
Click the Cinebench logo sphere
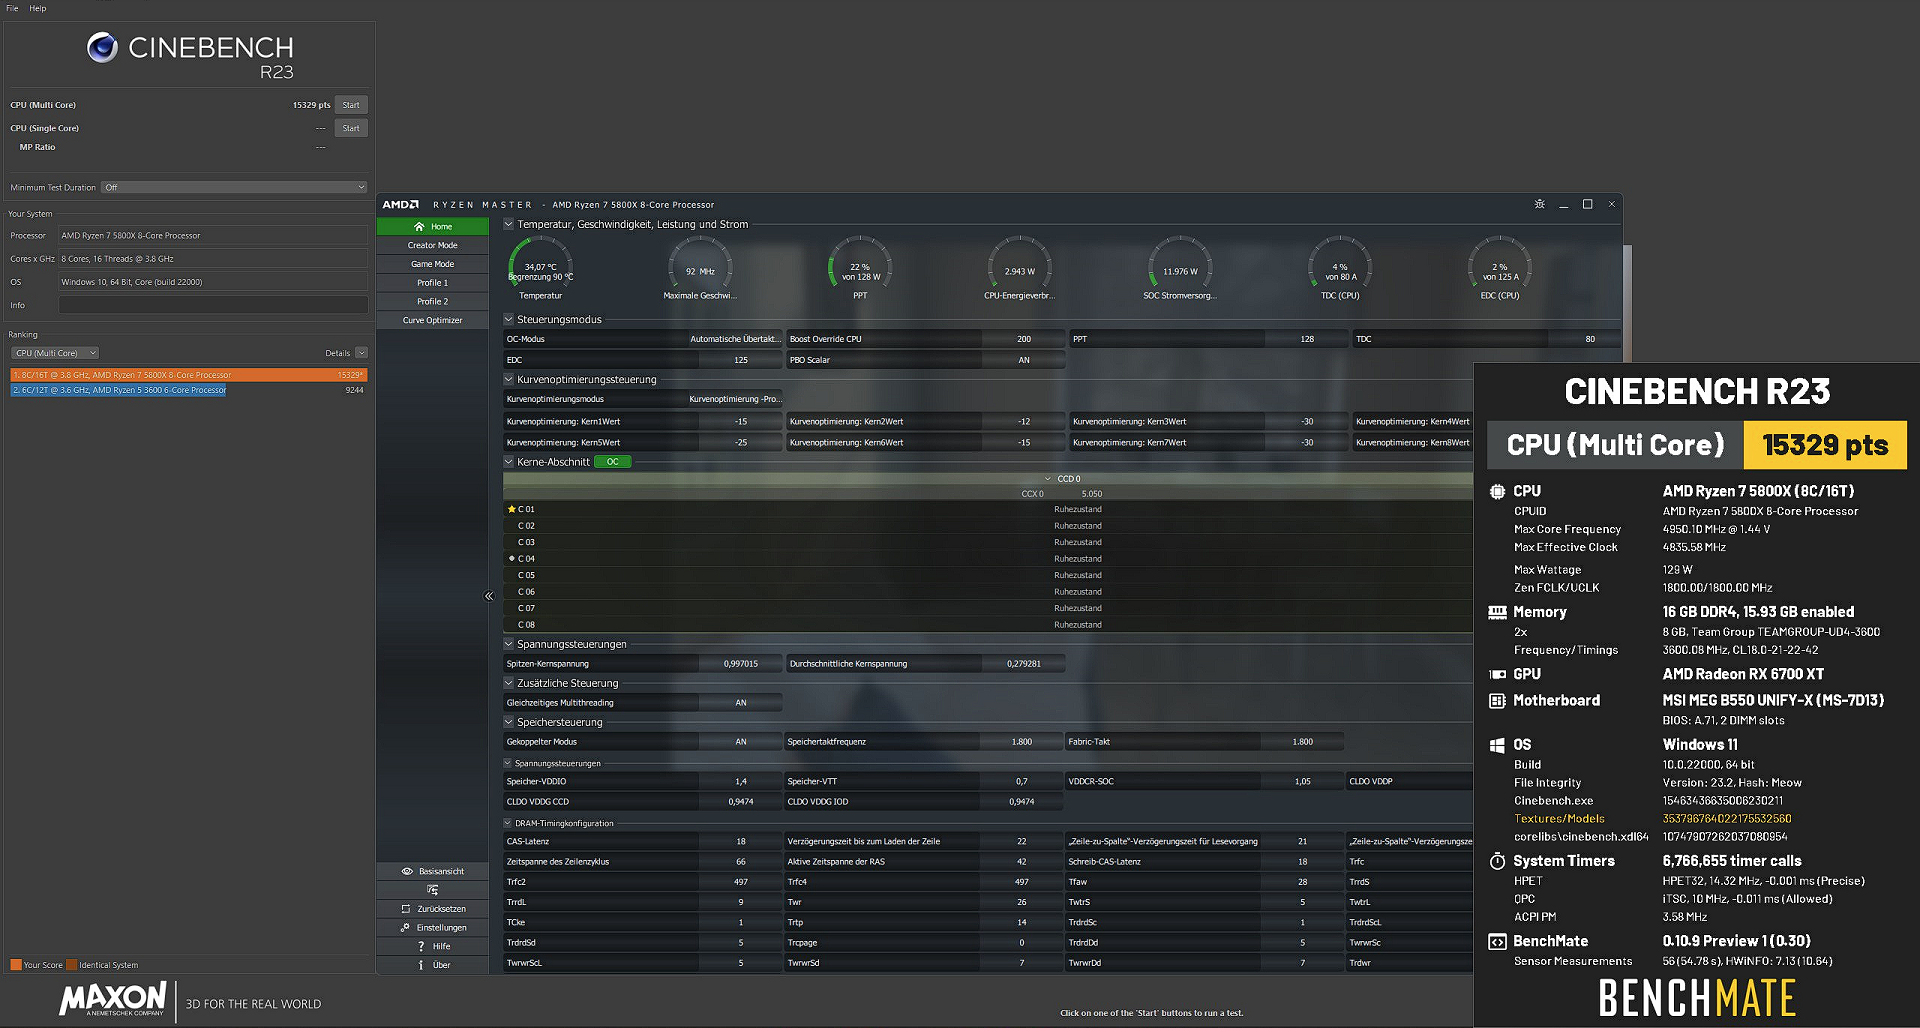[x=102, y=47]
